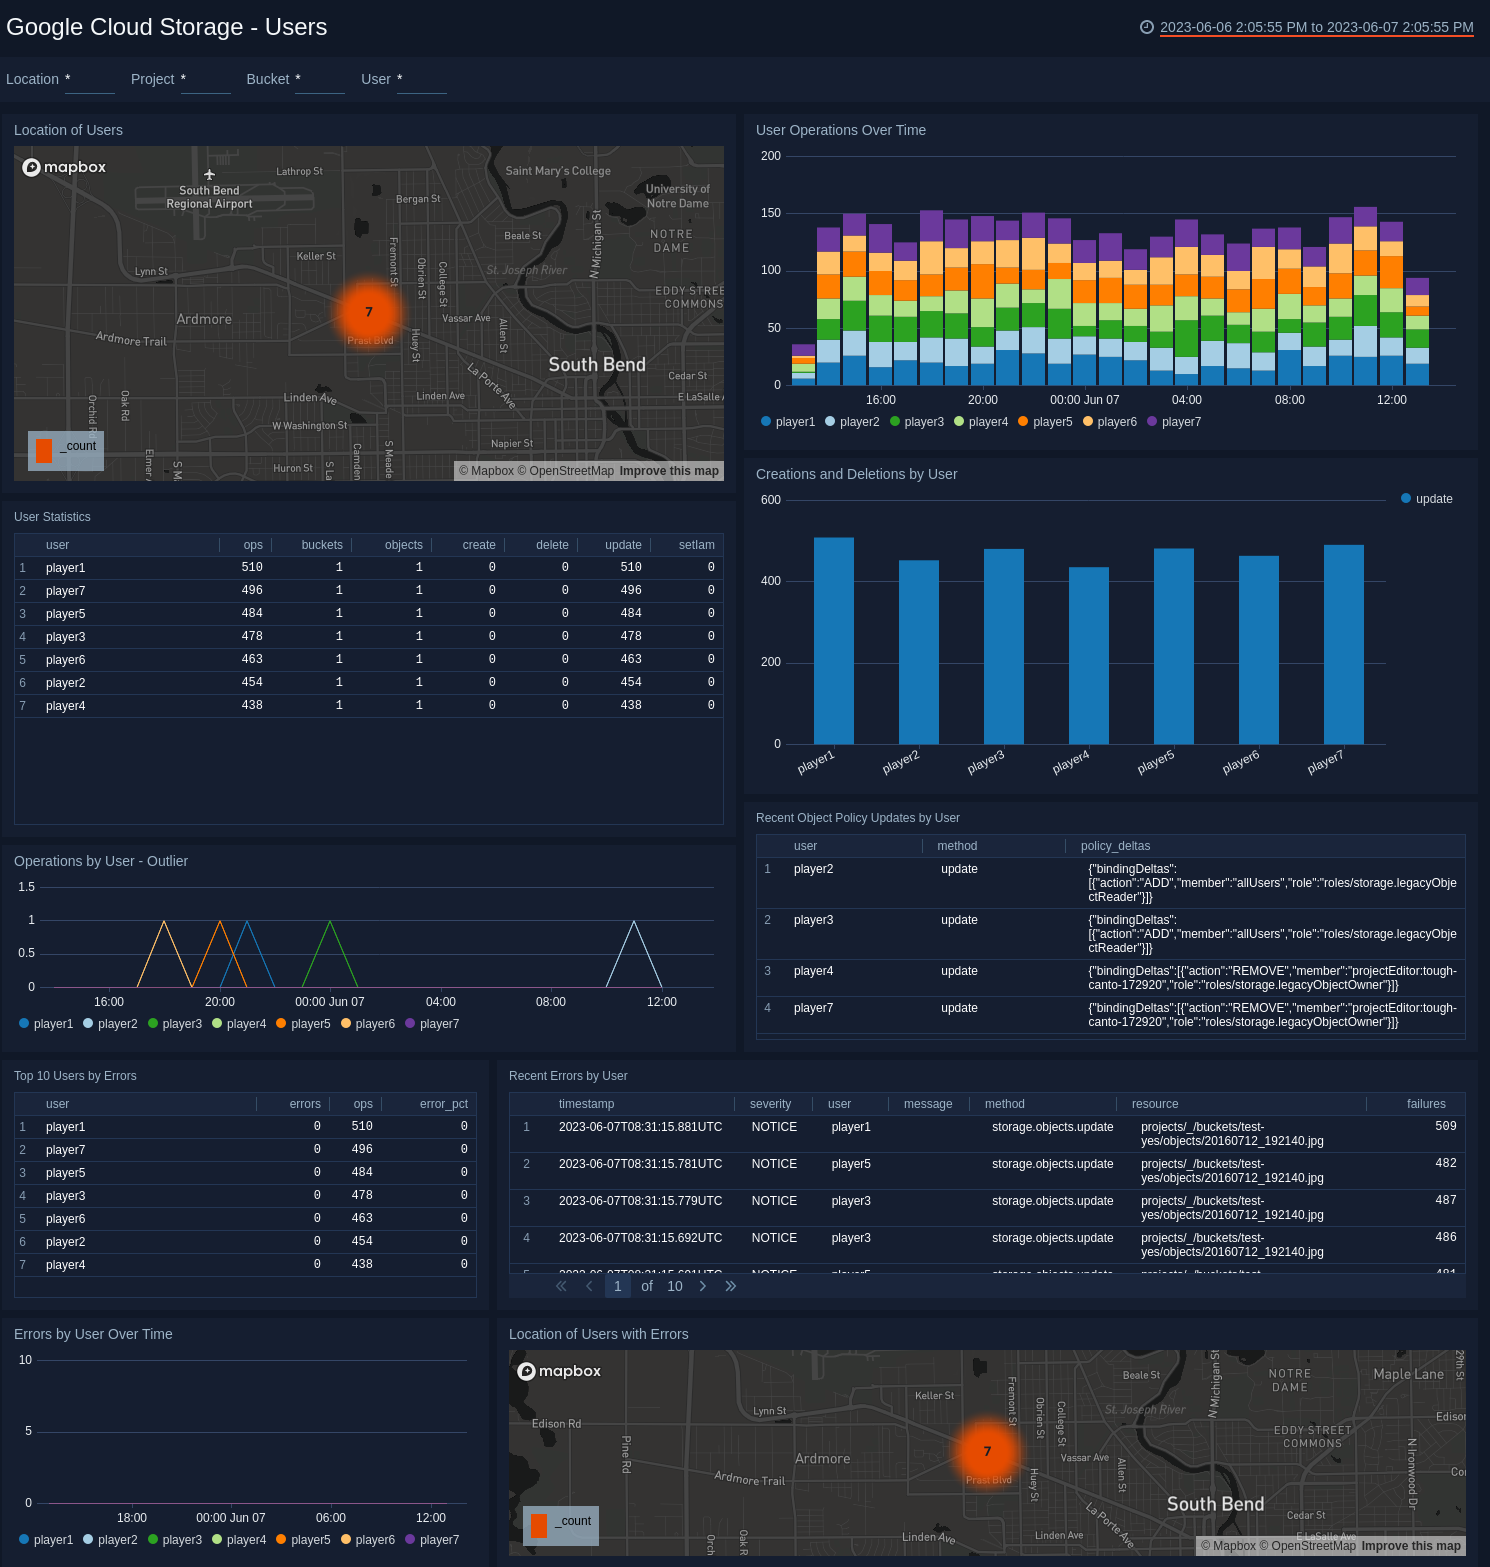Click cluster marker 7 on Users with Errors map

click(987, 1452)
